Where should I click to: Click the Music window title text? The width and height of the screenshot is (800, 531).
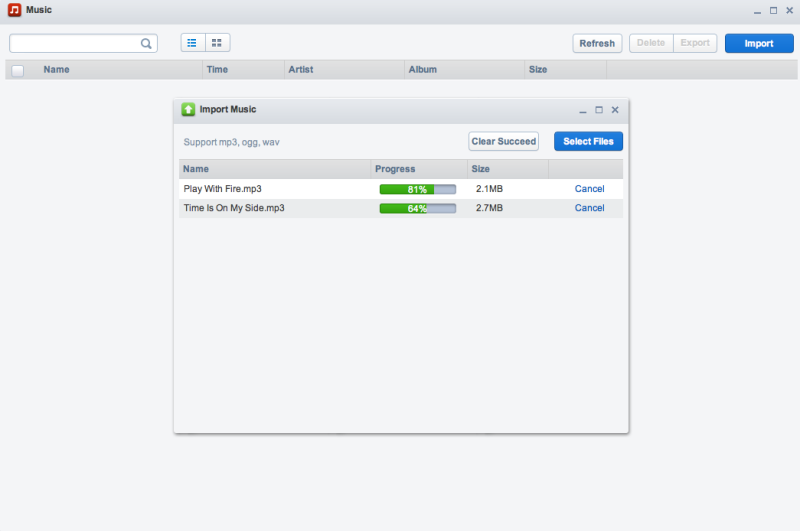click(39, 10)
